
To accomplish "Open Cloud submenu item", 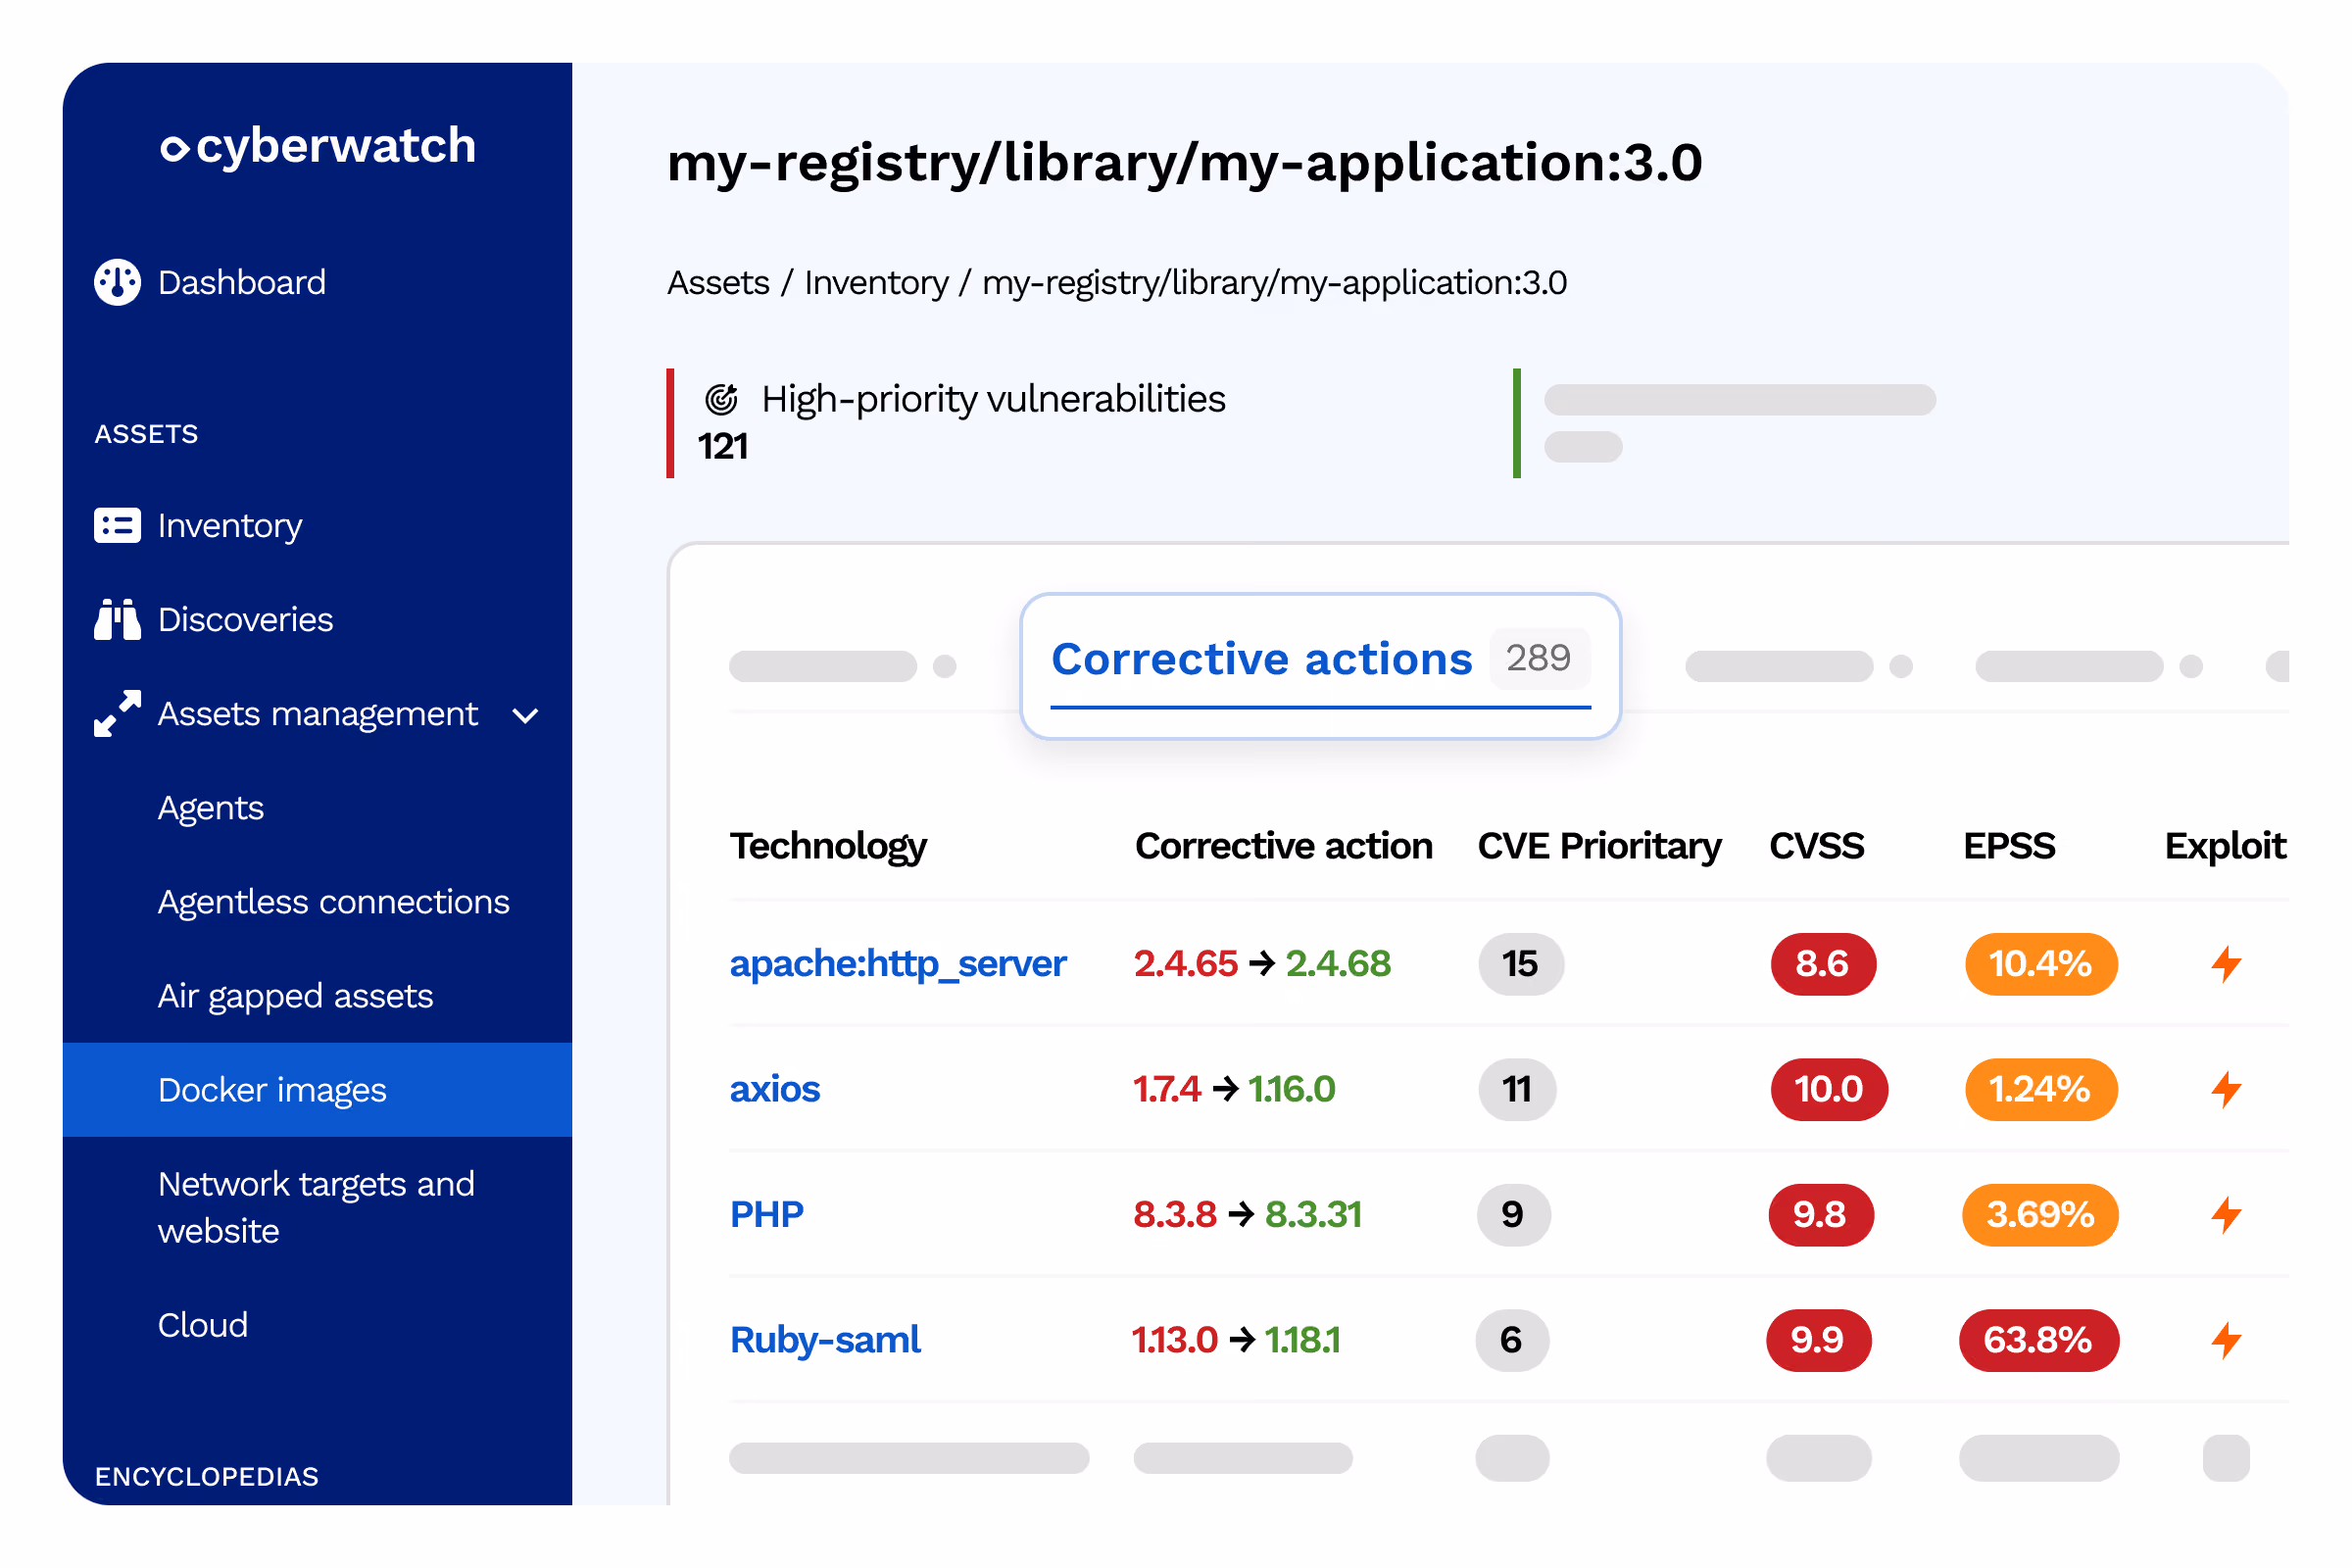I will (x=203, y=1325).
